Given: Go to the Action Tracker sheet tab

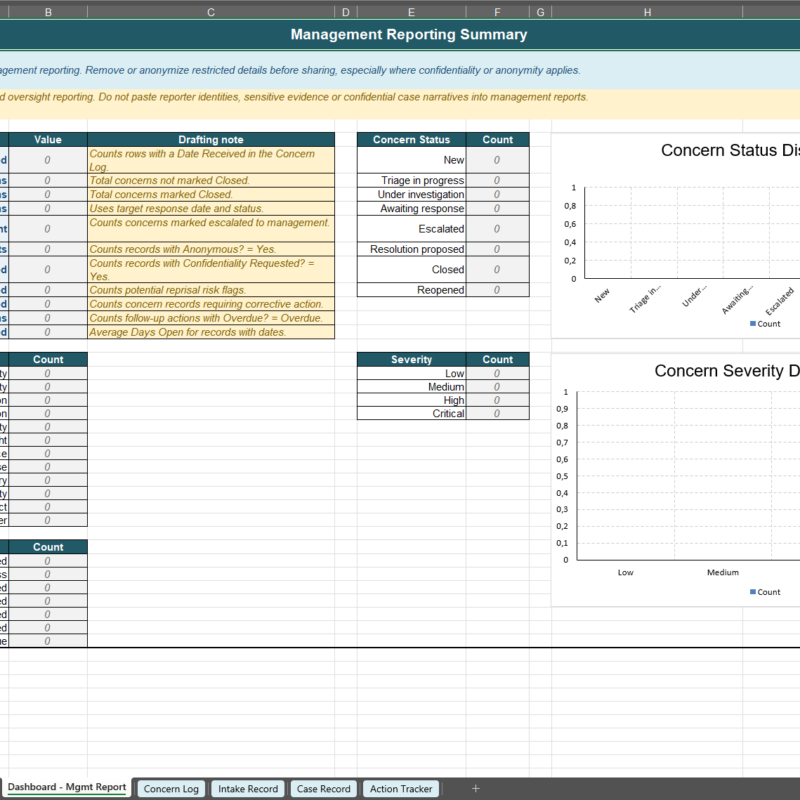Looking at the screenshot, I should (x=401, y=789).
